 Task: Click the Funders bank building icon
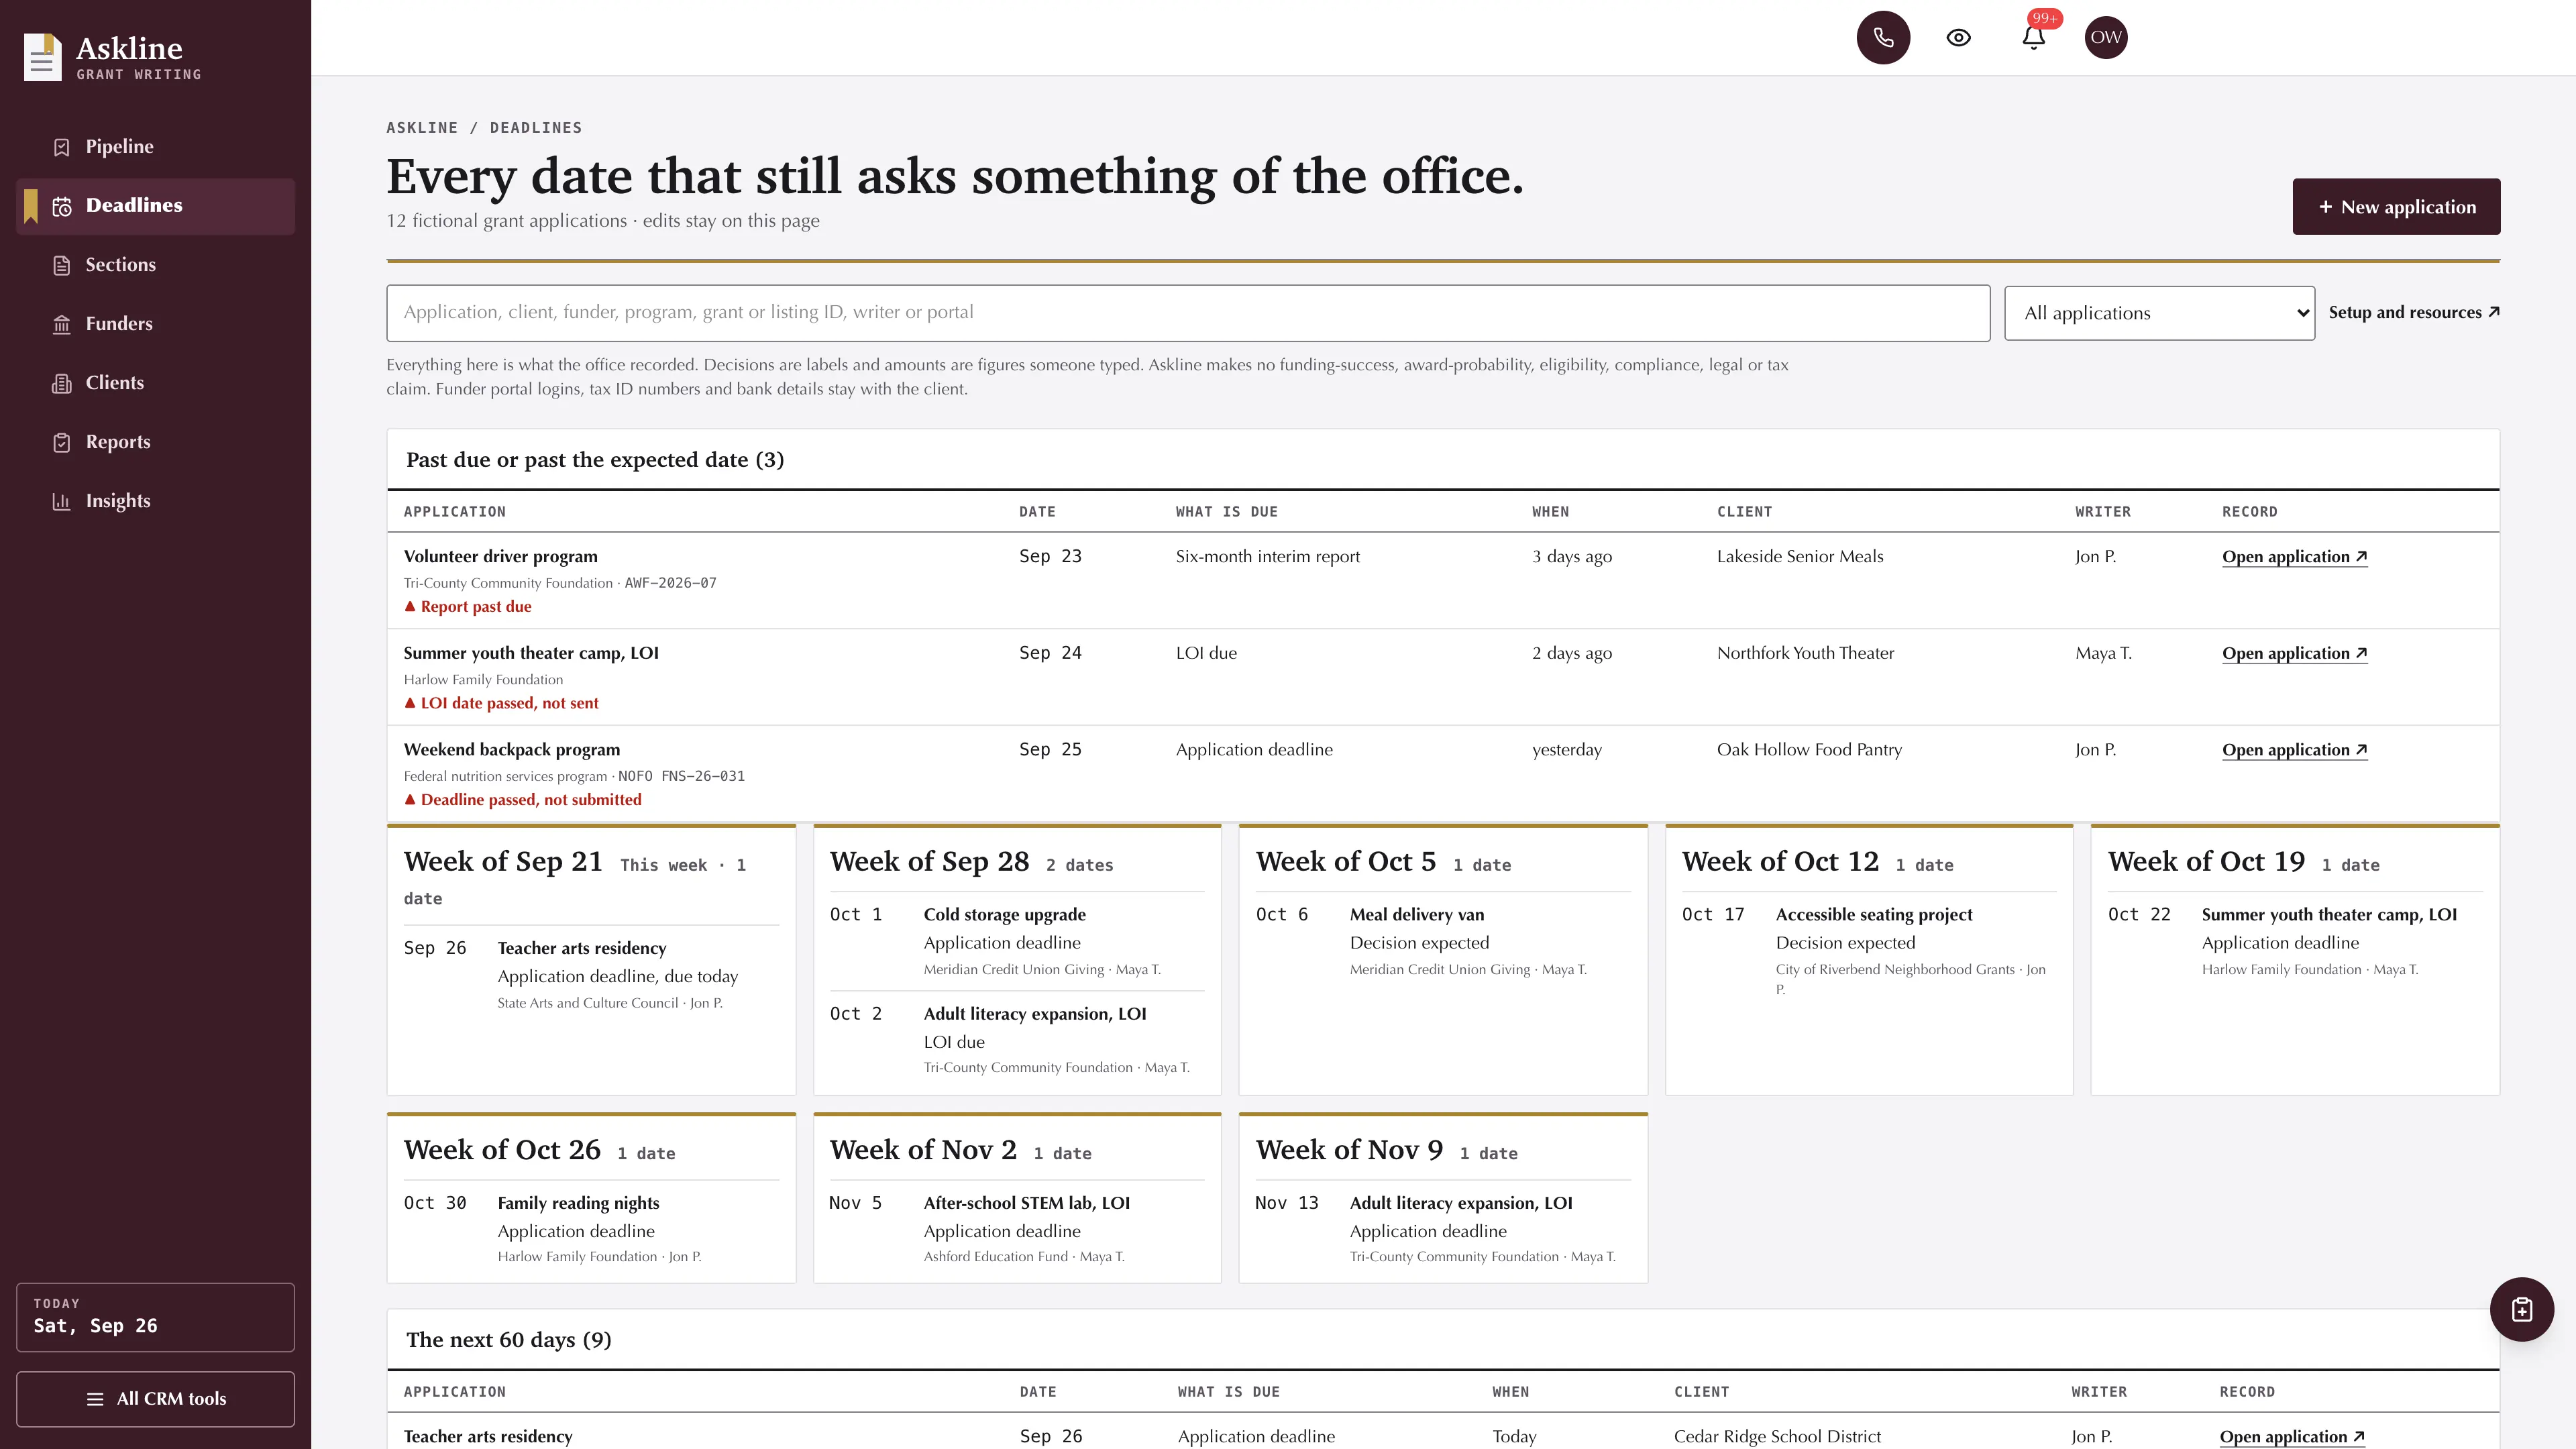pyautogui.click(x=62, y=324)
